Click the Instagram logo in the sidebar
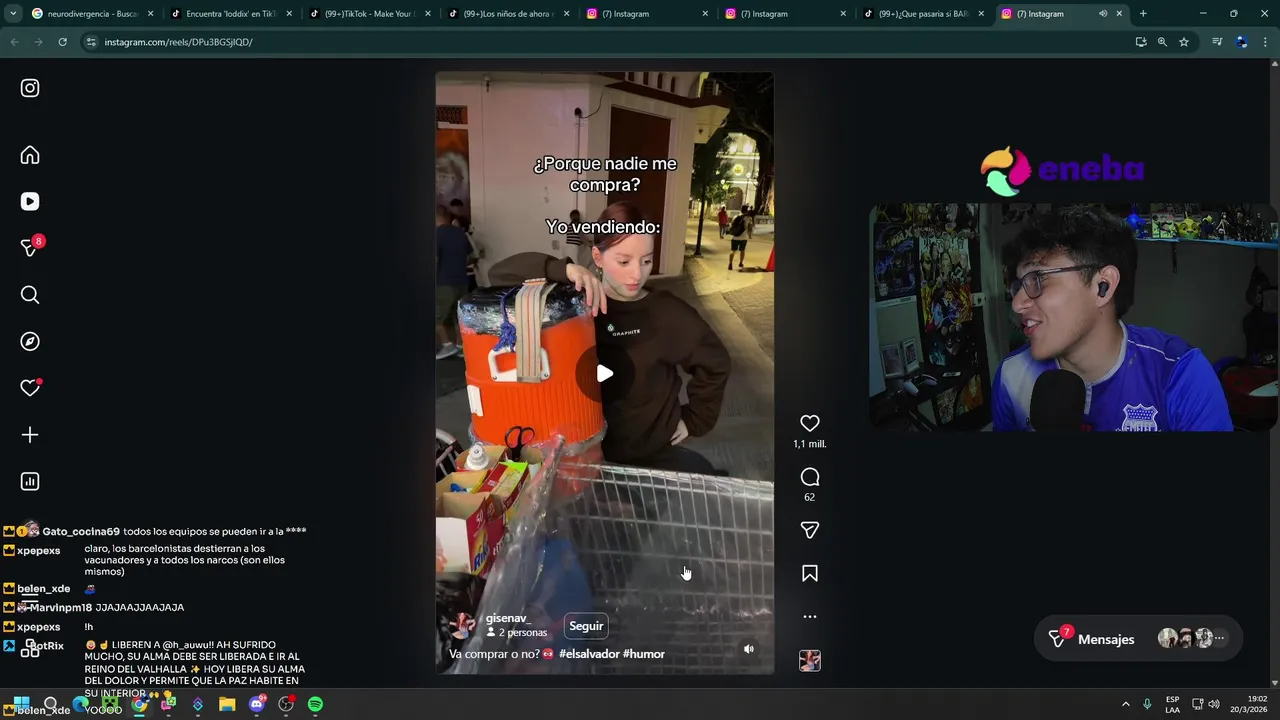 click(x=30, y=88)
